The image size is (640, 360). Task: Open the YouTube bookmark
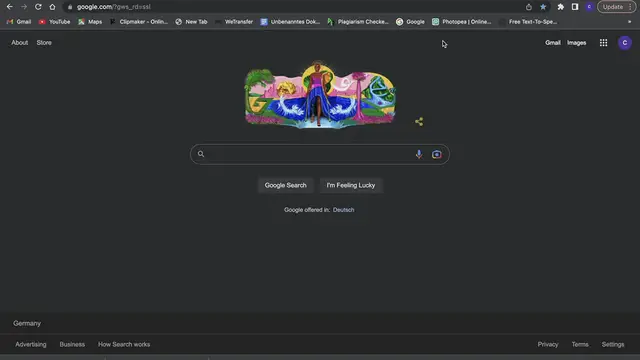[x=55, y=22]
